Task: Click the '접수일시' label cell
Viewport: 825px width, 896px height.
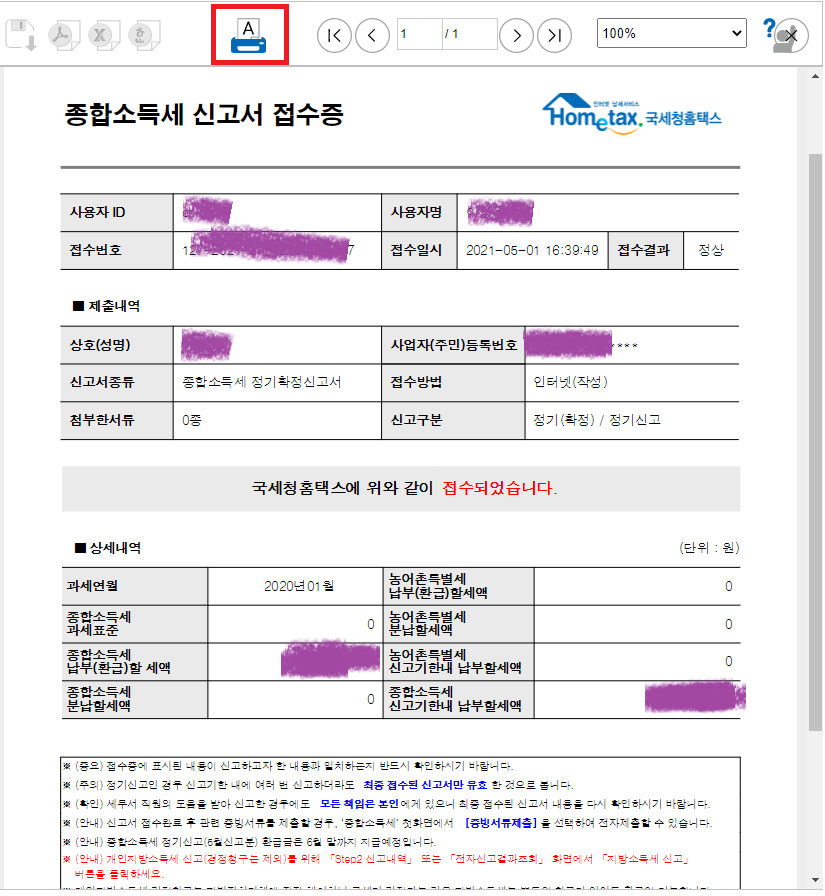Action: click(419, 250)
